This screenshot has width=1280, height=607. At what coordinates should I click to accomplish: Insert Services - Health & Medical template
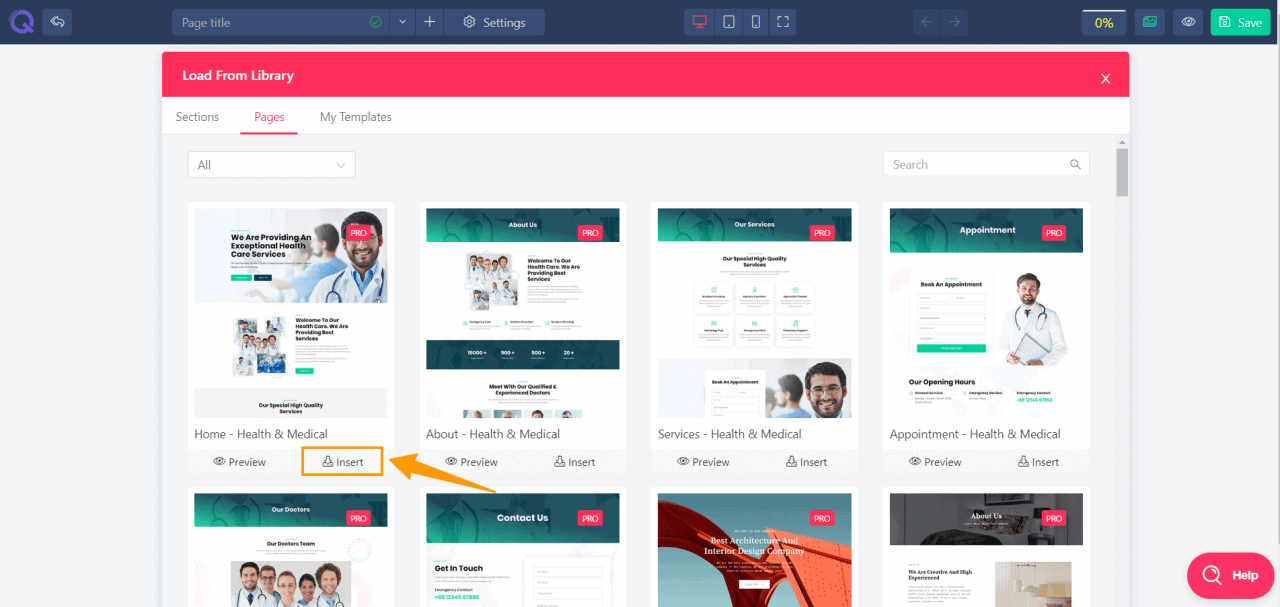(x=807, y=461)
